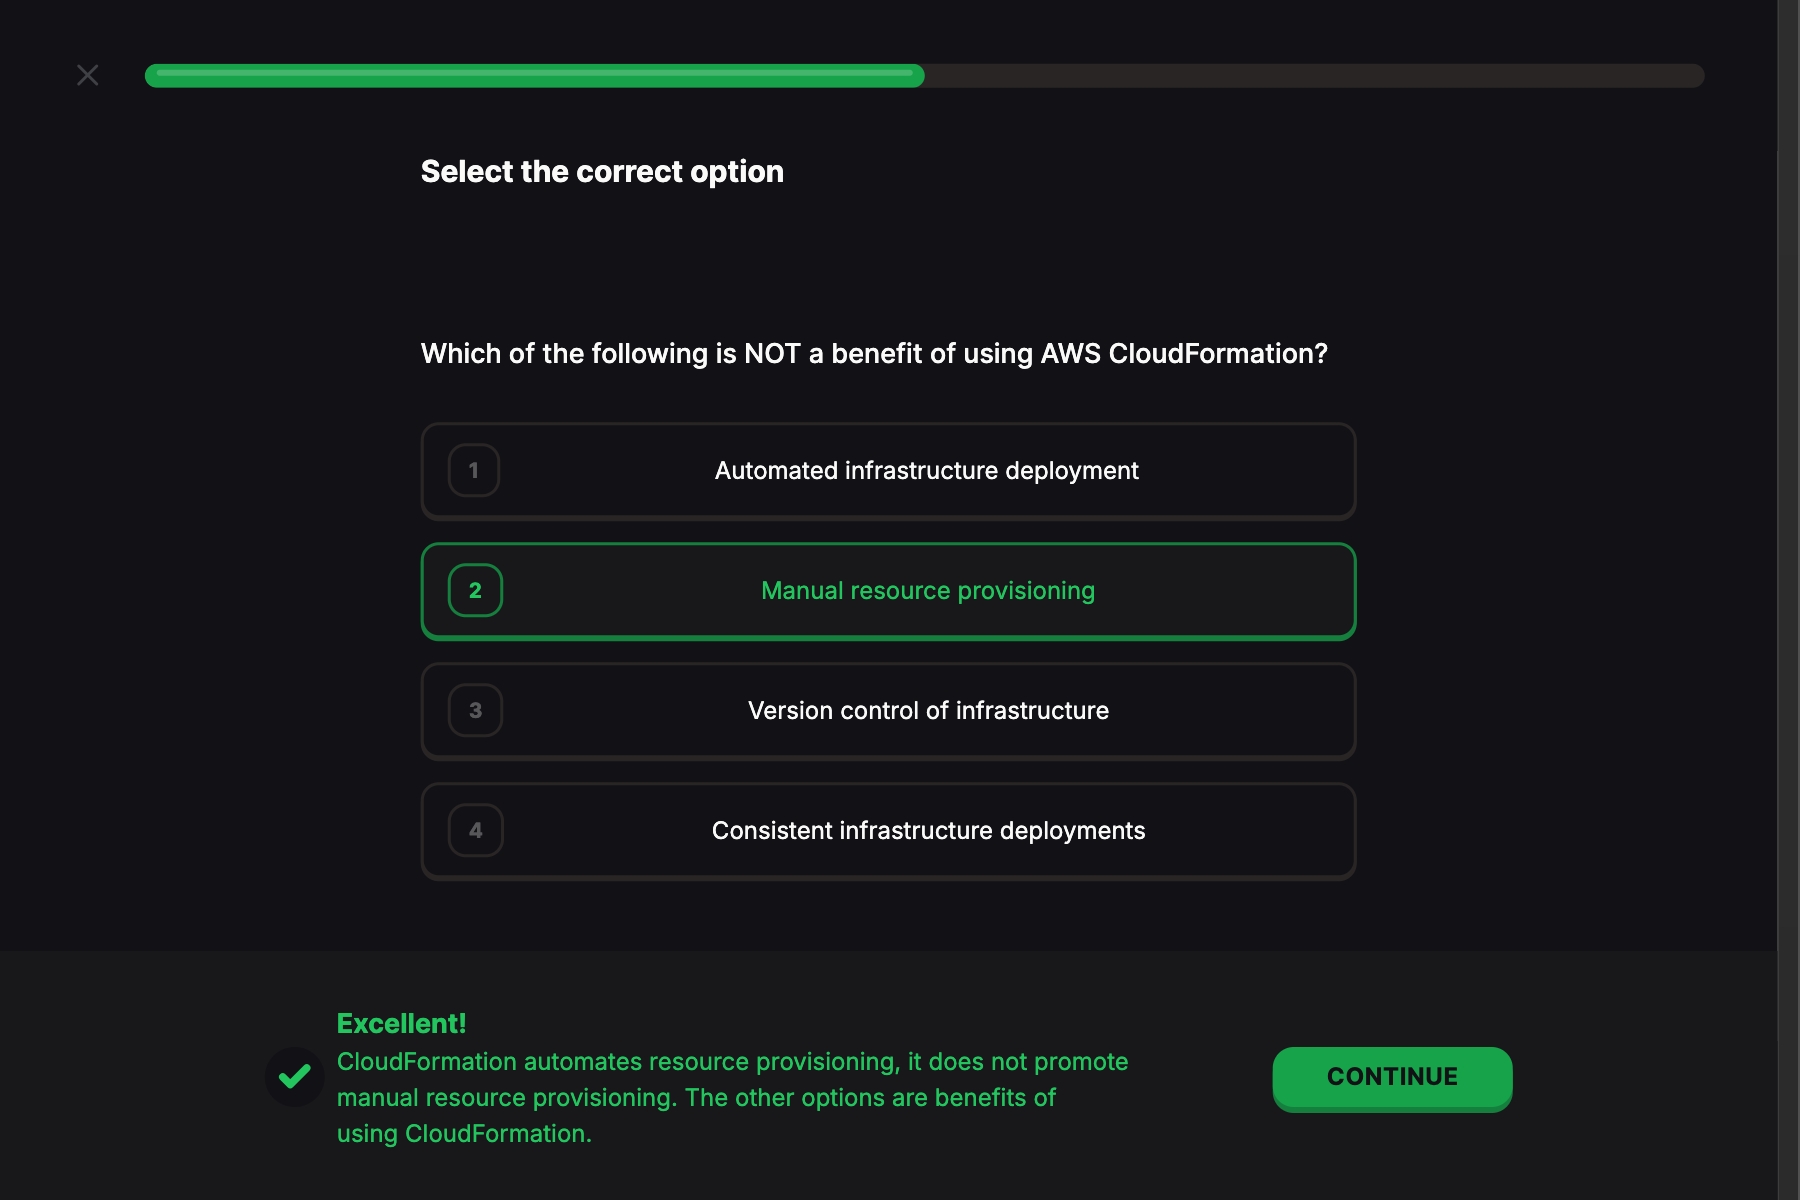1800x1200 pixels.
Task: Click the number 1 key badge
Action: (x=474, y=470)
